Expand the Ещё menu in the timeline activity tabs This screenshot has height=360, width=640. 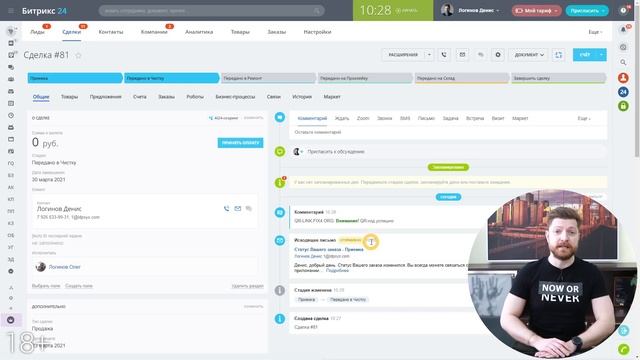pyautogui.click(x=584, y=118)
